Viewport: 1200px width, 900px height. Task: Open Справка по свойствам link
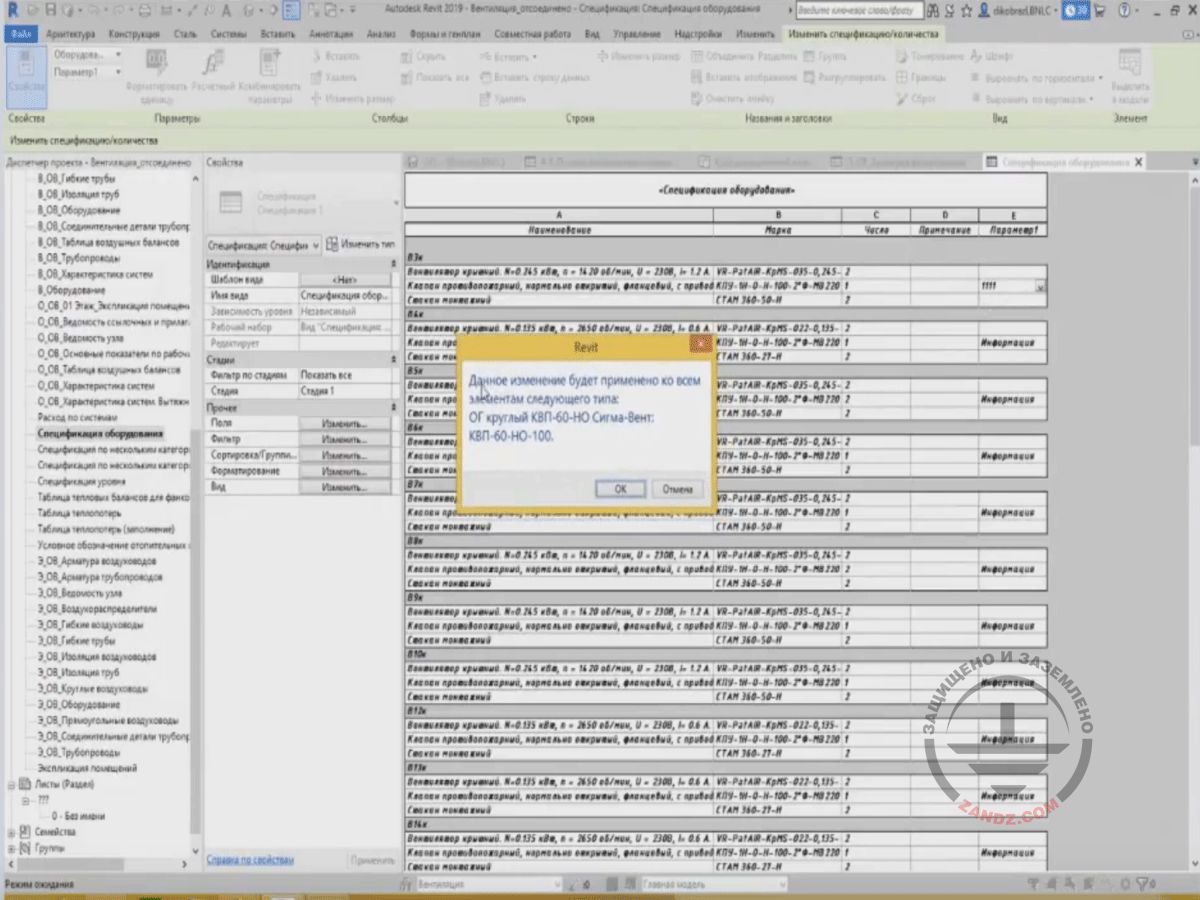point(250,860)
